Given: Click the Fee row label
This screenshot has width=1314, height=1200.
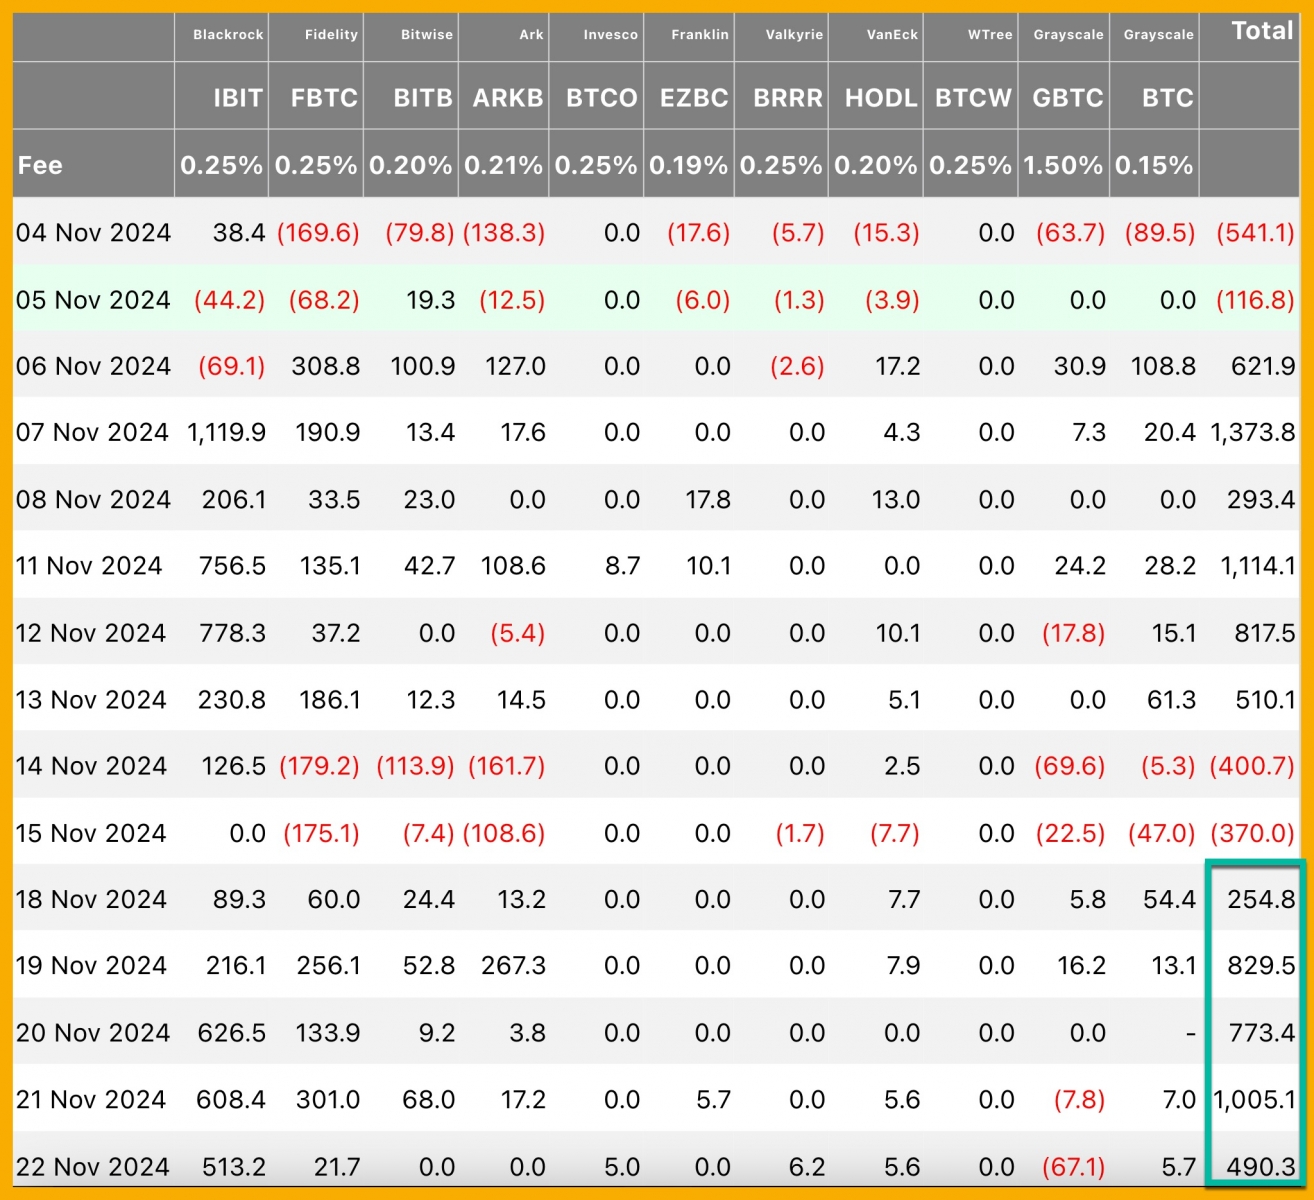Looking at the screenshot, I should [x=40, y=165].
